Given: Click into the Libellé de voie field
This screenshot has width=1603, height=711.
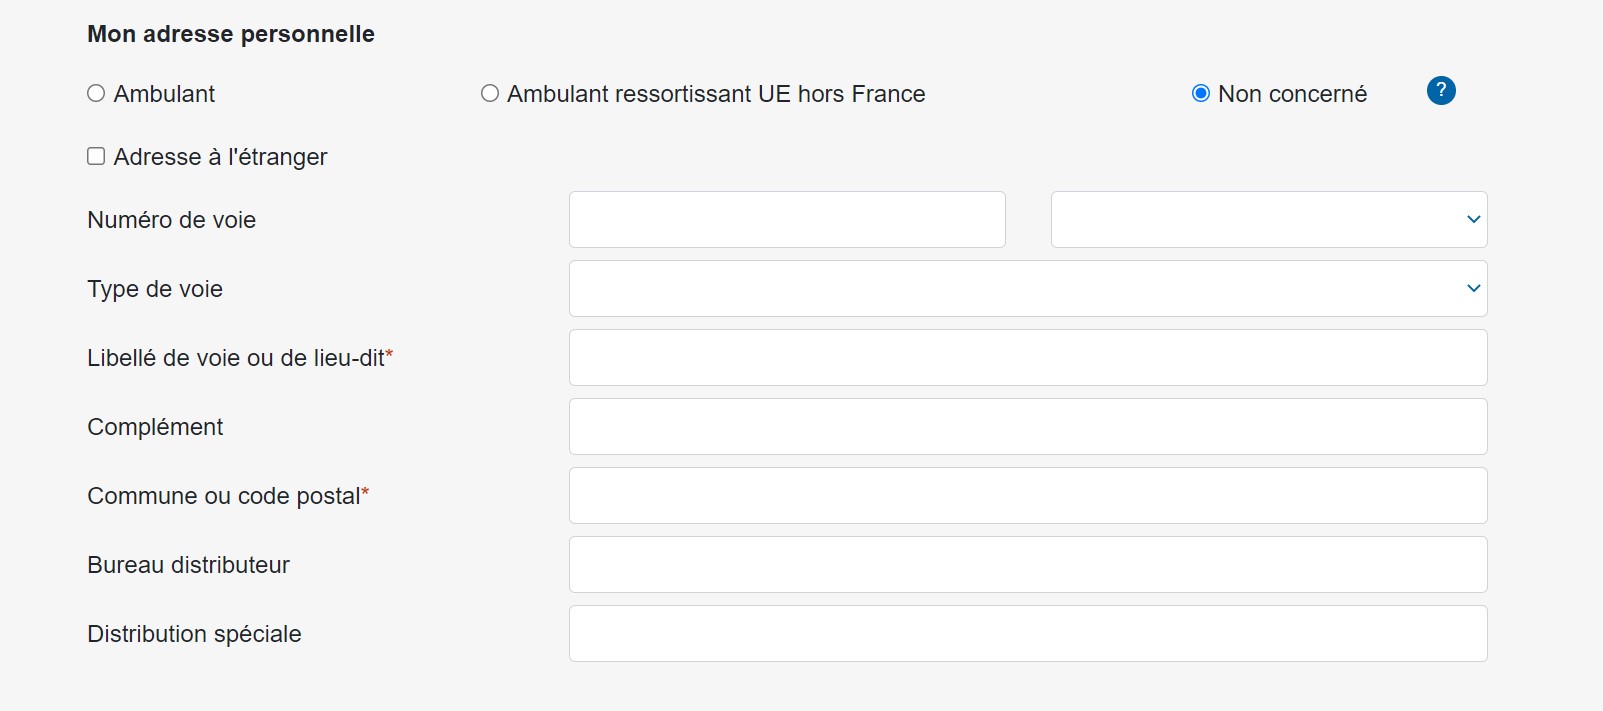Looking at the screenshot, I should (1028, 357).
